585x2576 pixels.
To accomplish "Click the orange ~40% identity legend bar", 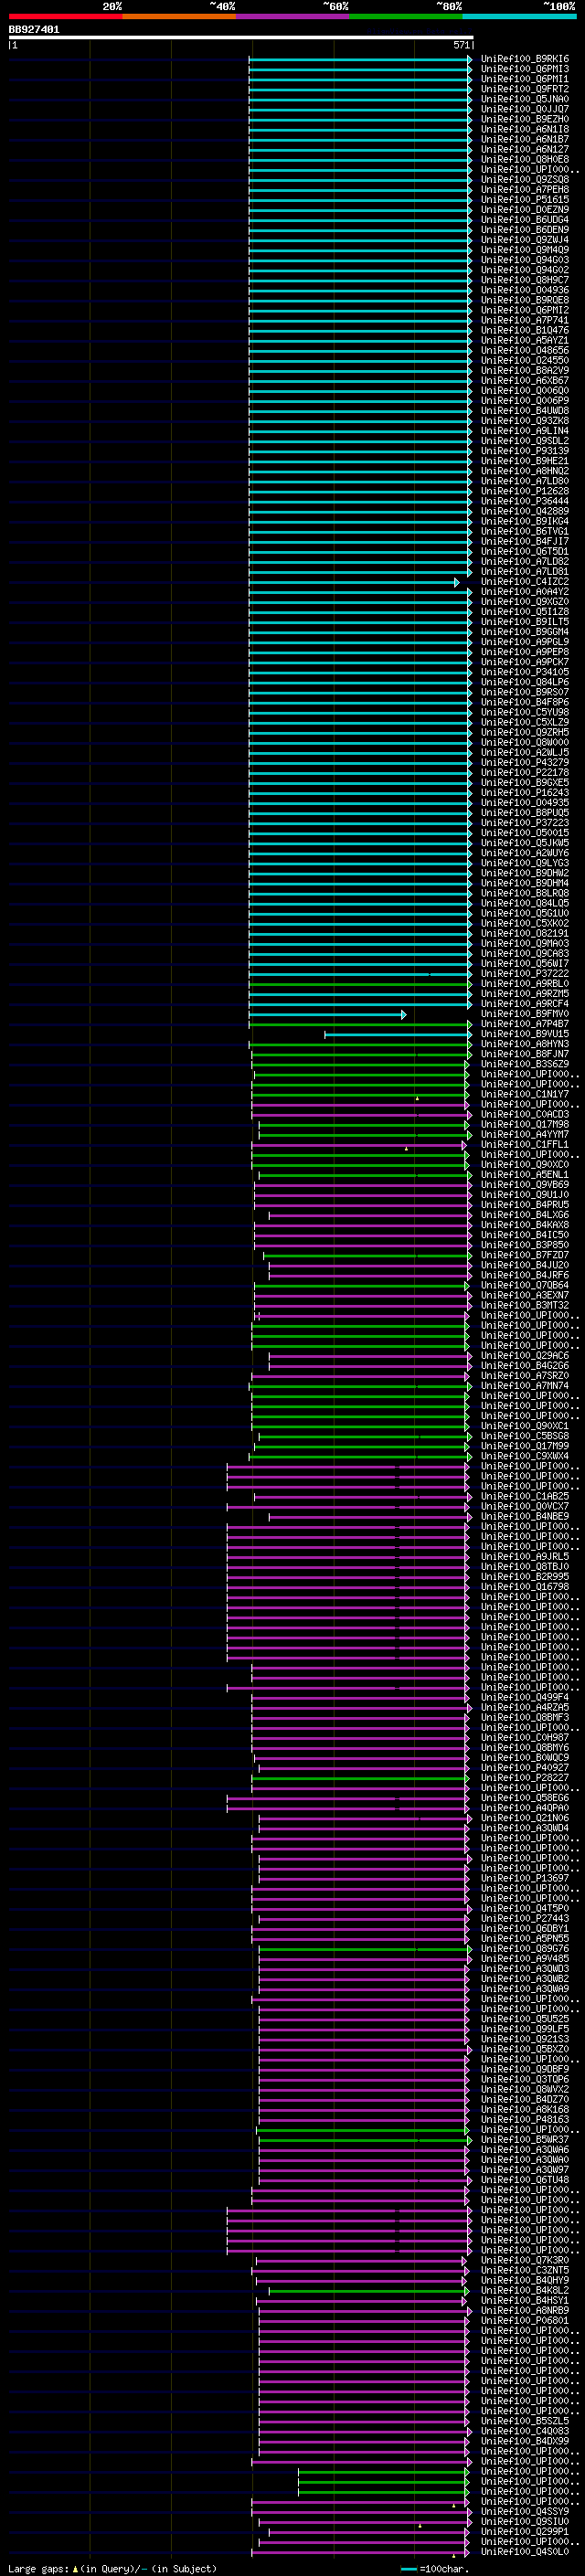I will click(179, 16).
